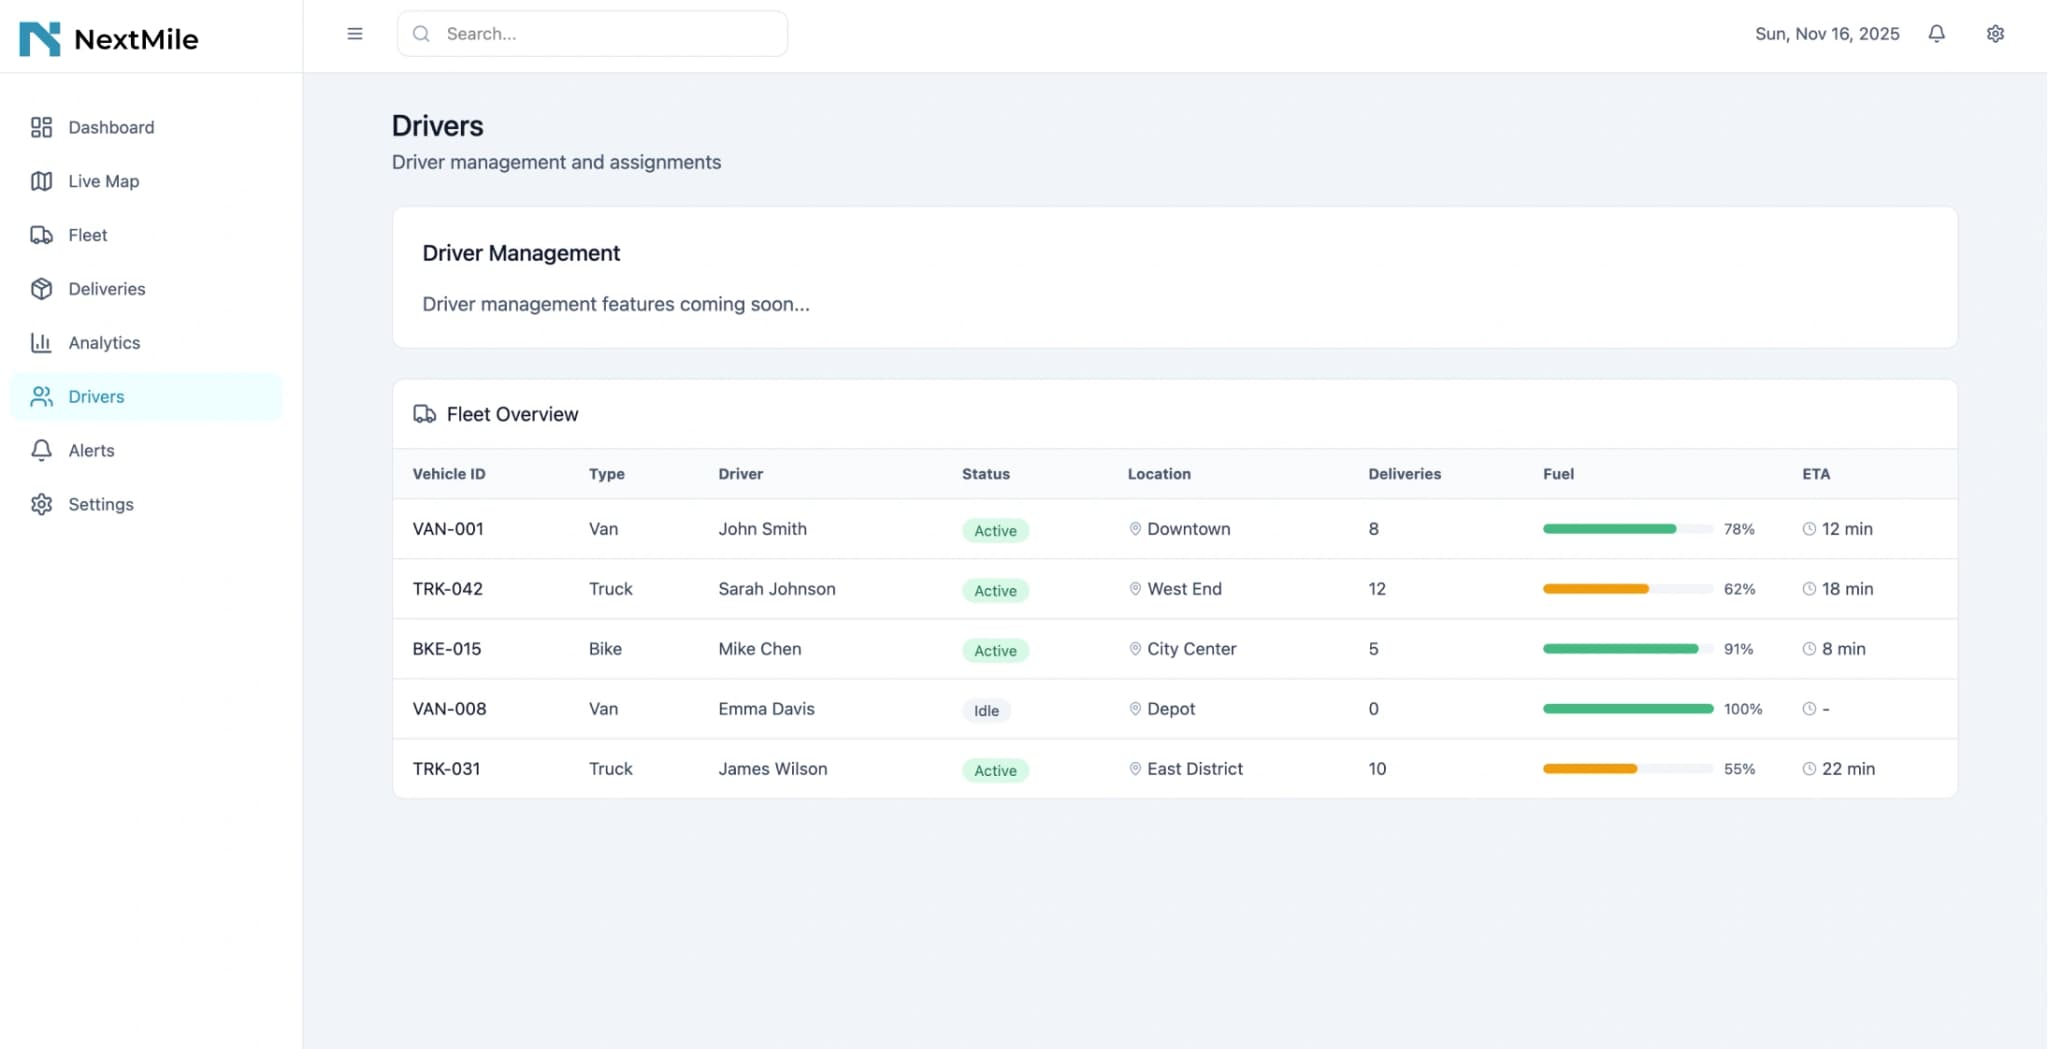Select Alerts in the sidebar
Image resolution: width=2048 pixels, height=1049 pixels.
(91, 450)
